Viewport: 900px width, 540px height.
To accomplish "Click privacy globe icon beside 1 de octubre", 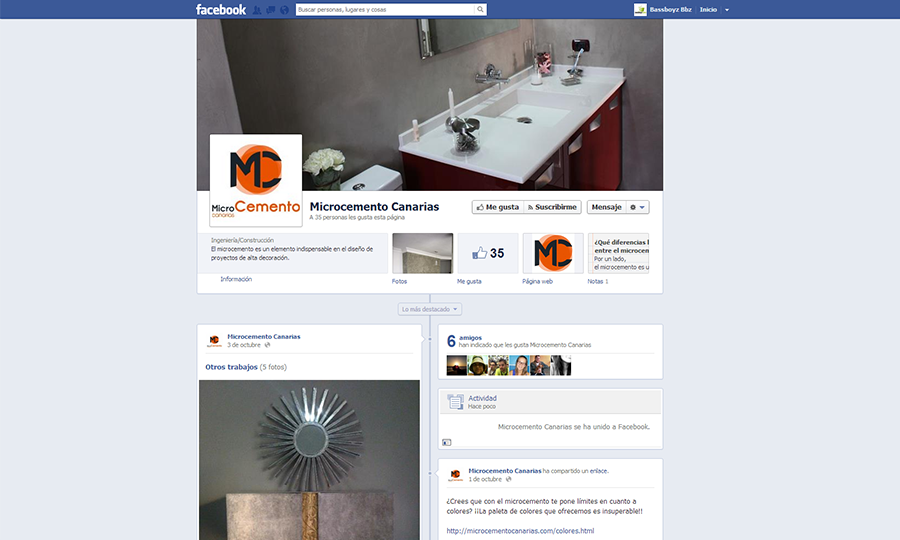I will pyautogui.click(x=508, y=479).
